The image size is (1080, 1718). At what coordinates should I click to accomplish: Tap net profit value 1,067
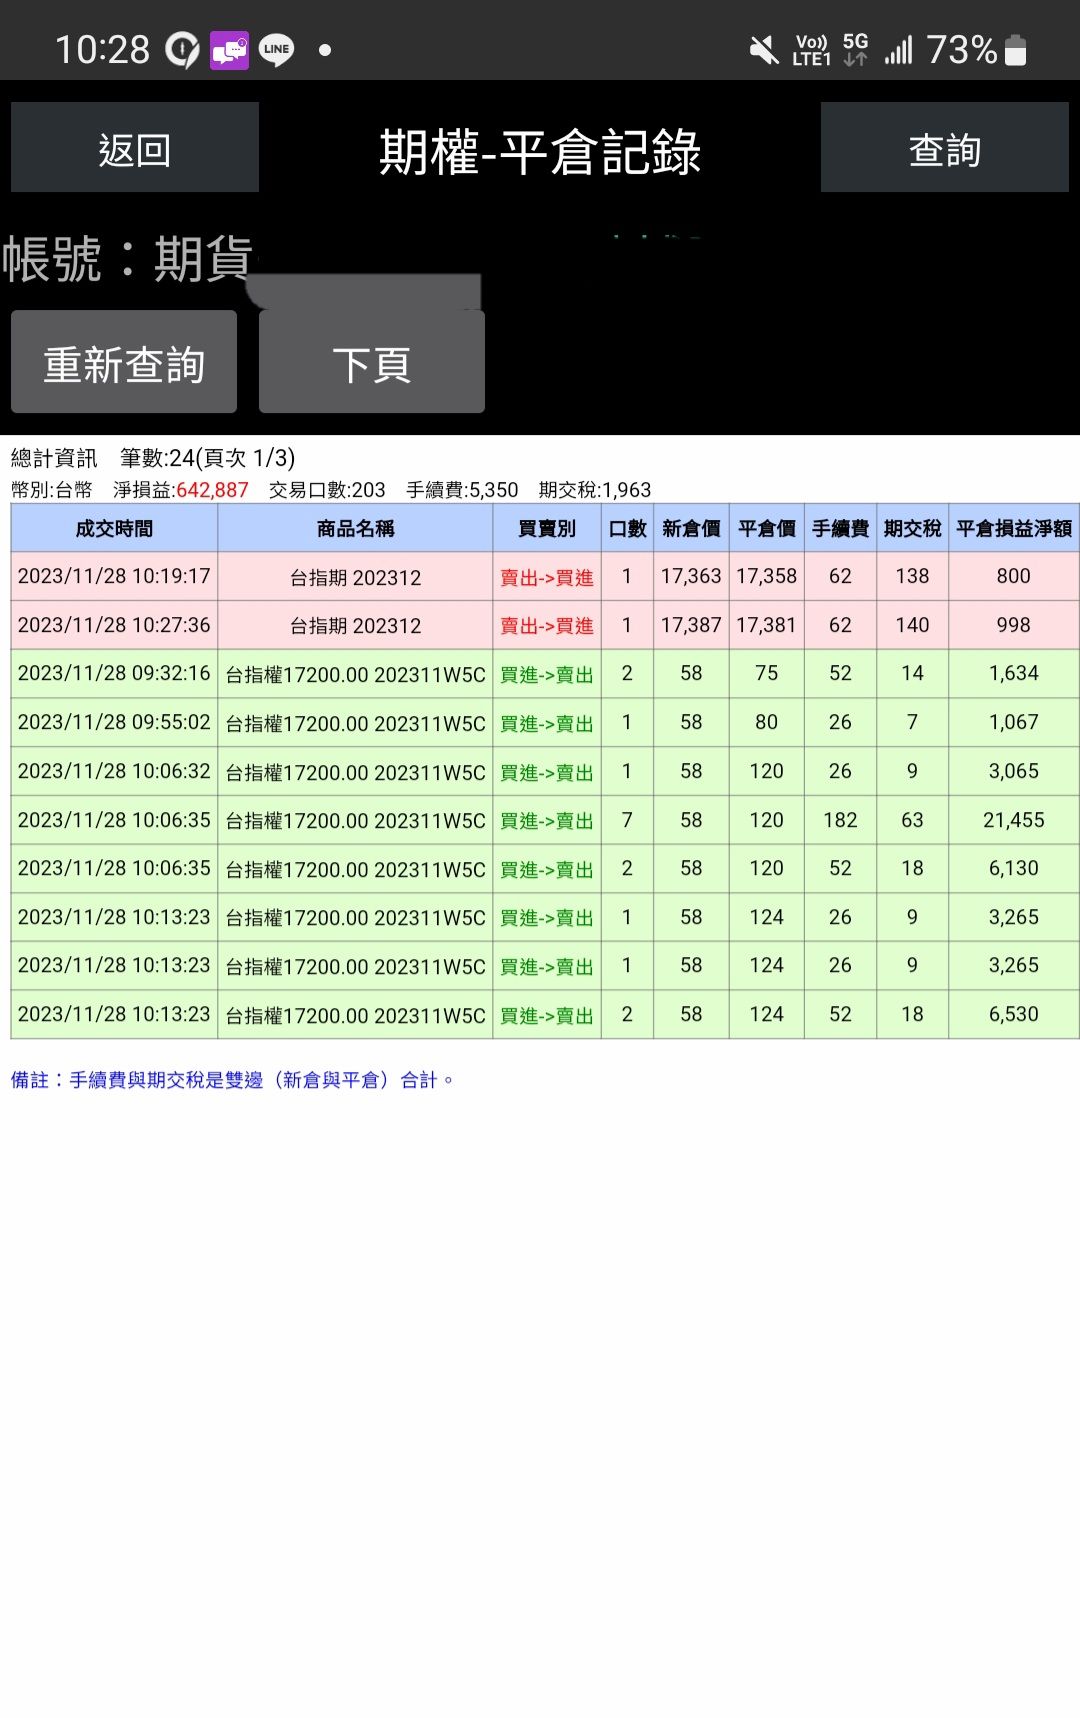[1014, 722]
